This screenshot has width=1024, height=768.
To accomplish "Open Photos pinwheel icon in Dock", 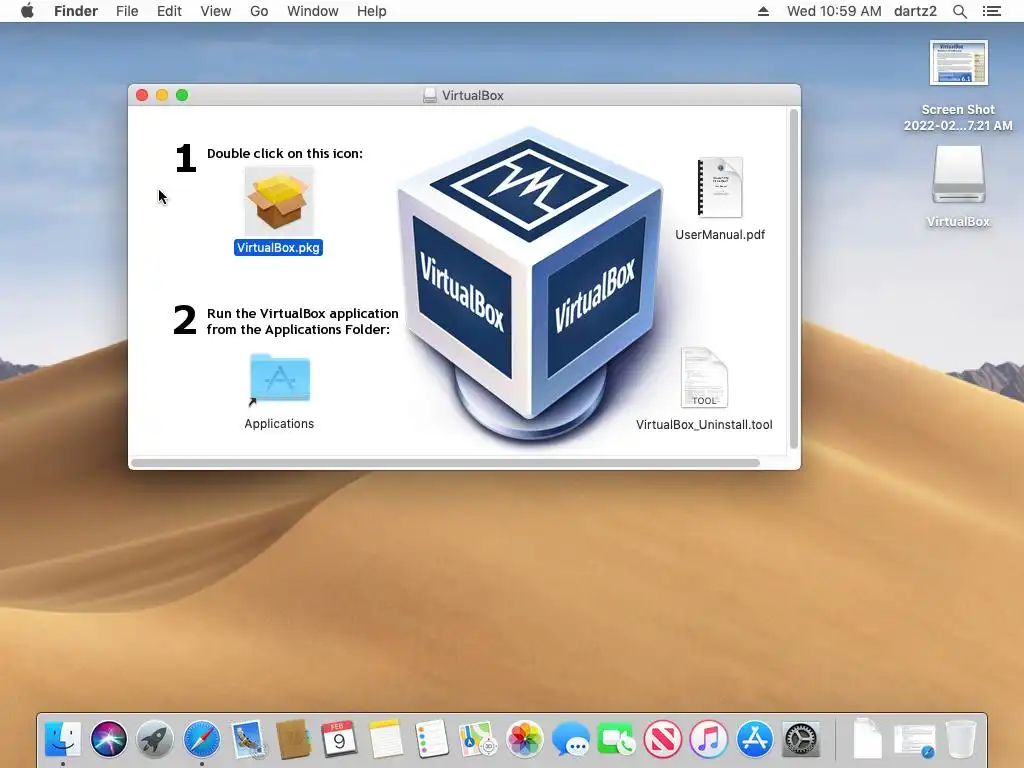I will tap(524, 739).
